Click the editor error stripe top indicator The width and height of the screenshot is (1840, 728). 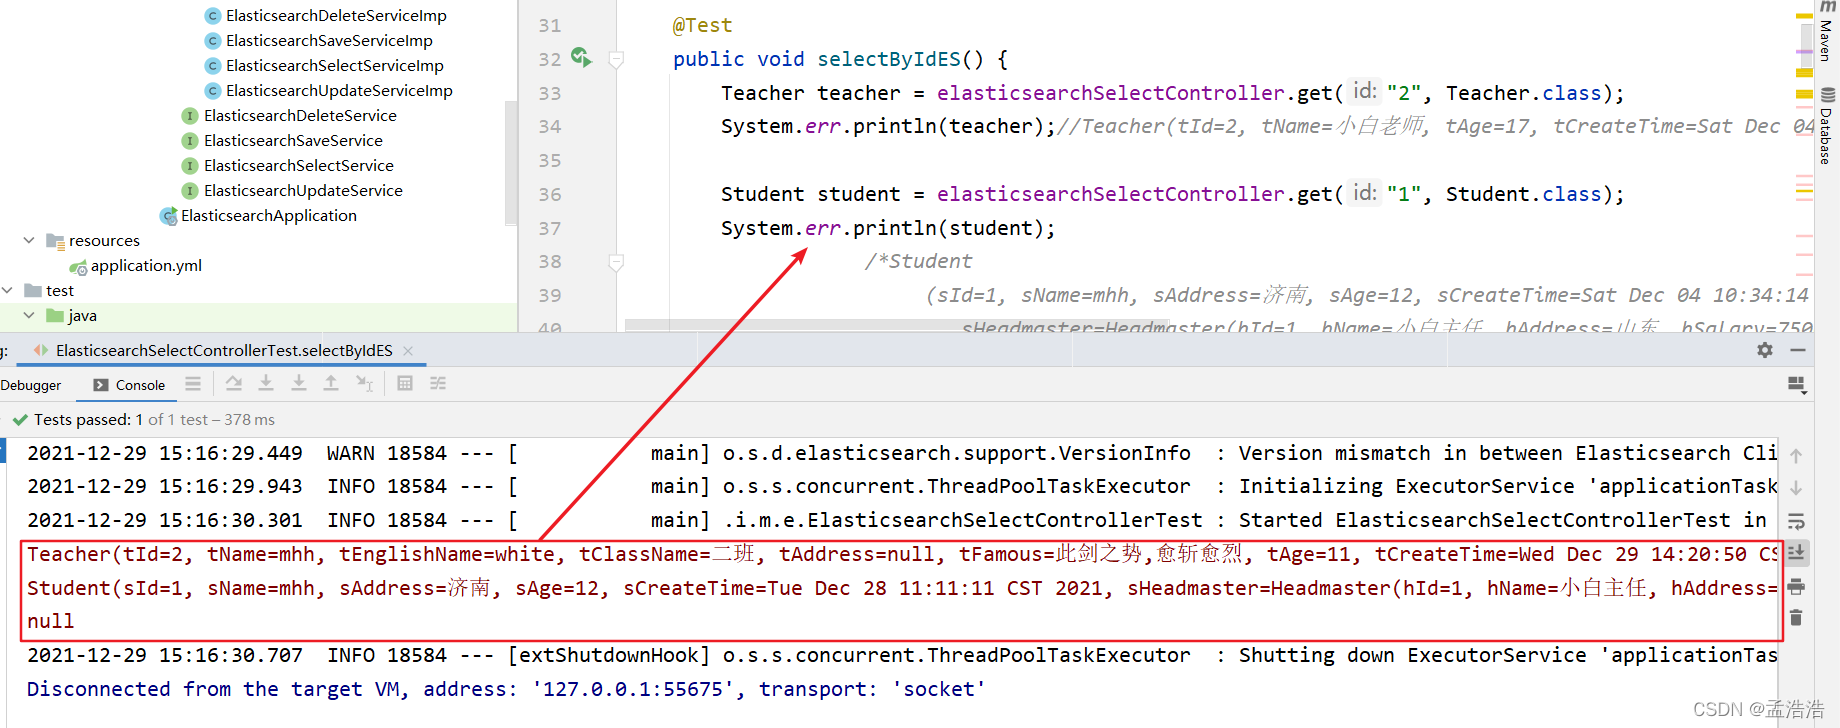coord(1804,17)
